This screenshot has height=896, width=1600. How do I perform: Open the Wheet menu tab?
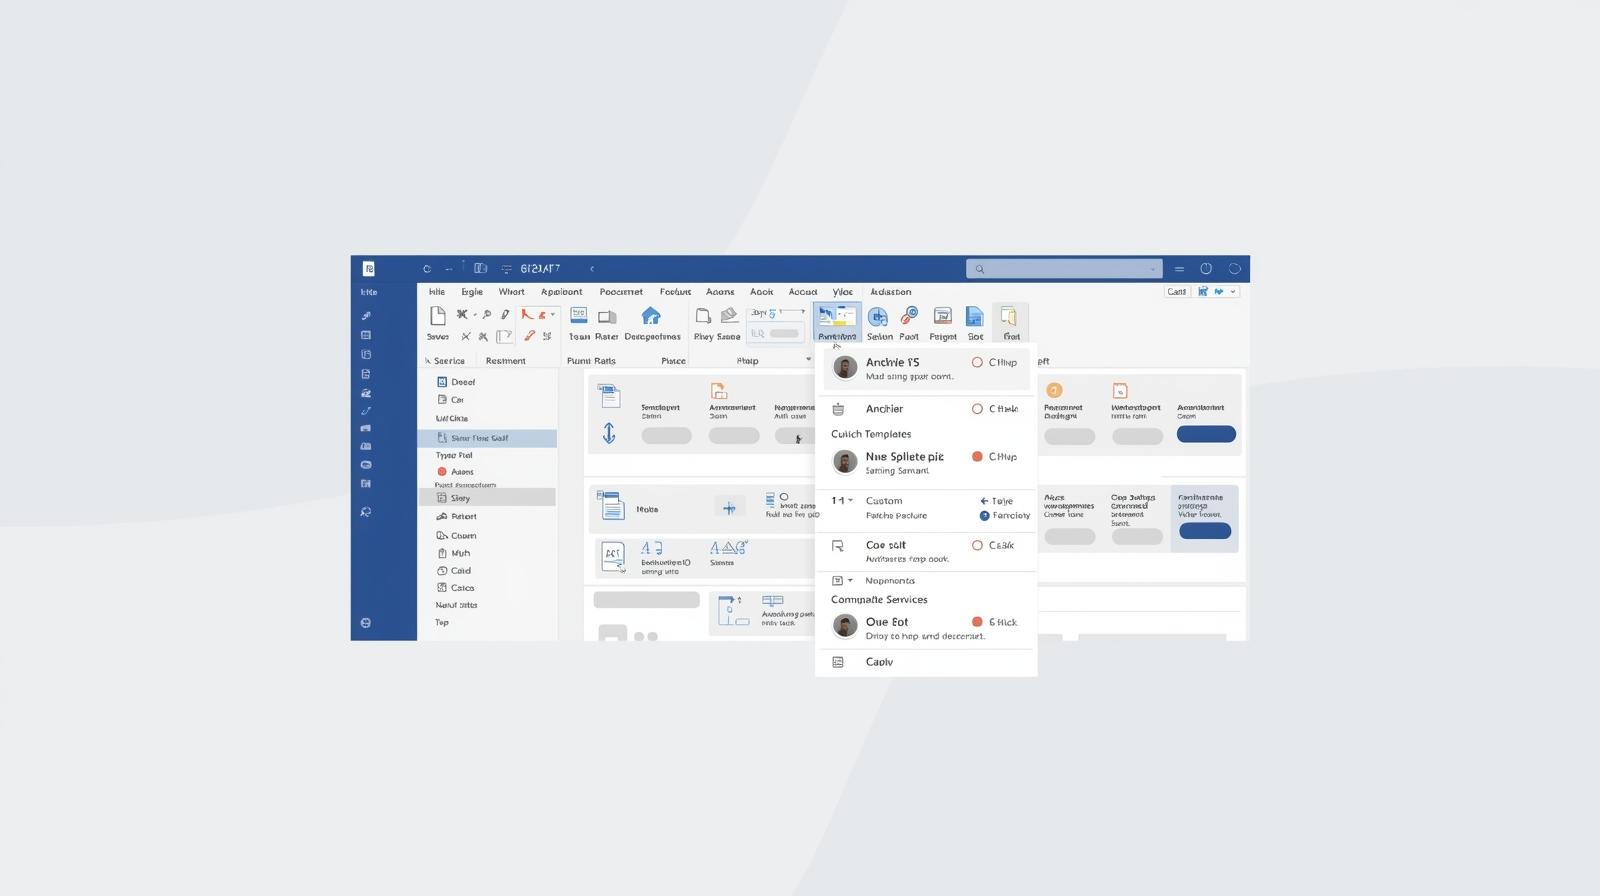tap(511, 292)
